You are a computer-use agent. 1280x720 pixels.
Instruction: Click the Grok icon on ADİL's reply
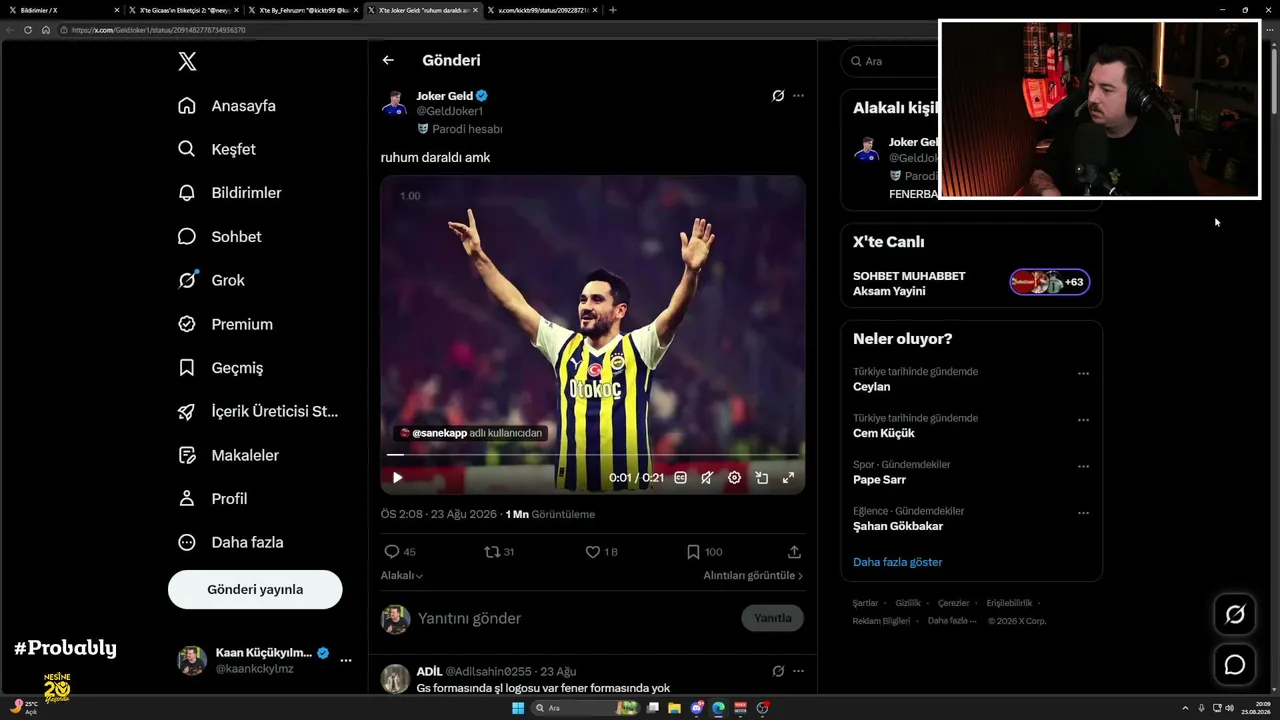coord(778,671)
